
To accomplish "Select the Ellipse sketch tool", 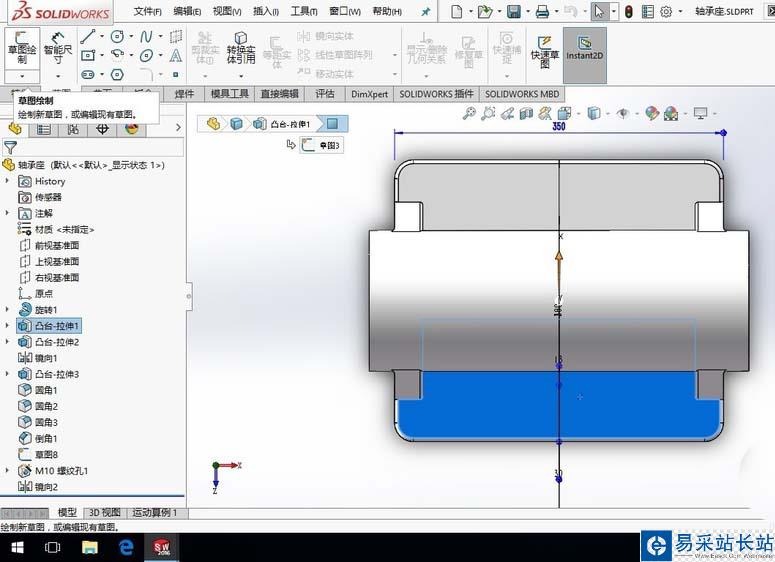I will pos(146,55).
